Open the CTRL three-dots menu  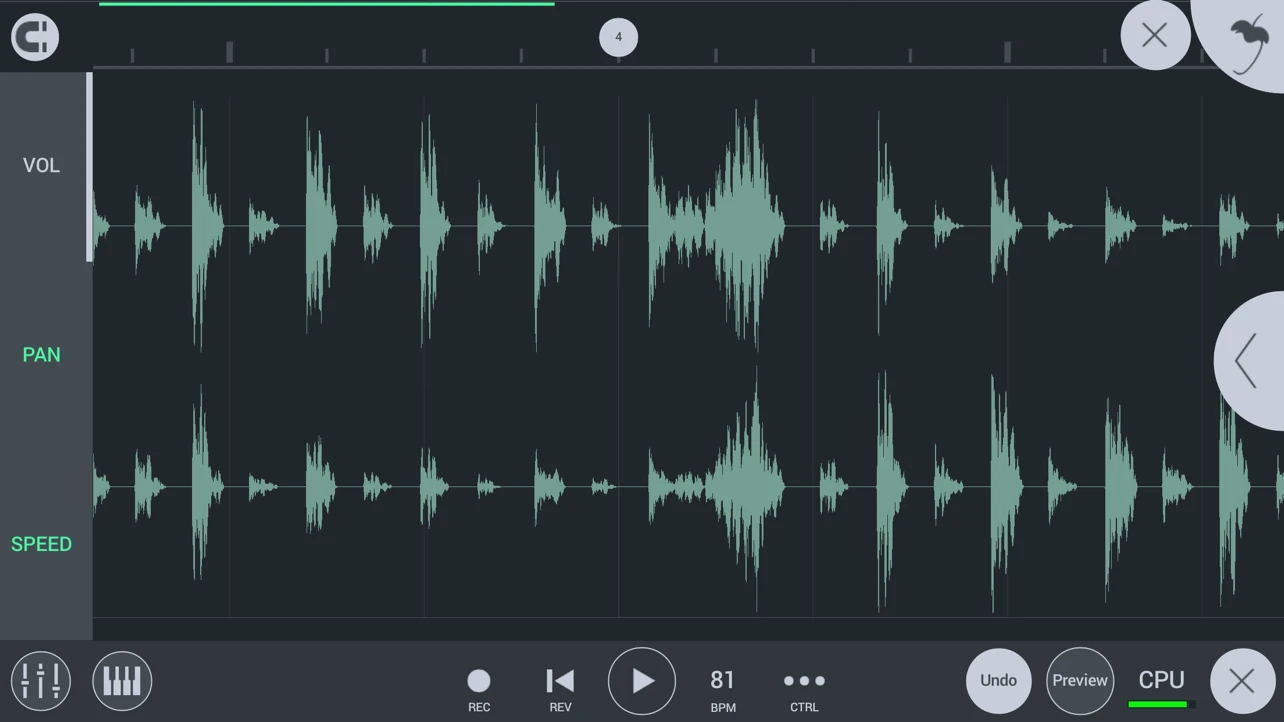pyautogui.click(x=804, y=689)
